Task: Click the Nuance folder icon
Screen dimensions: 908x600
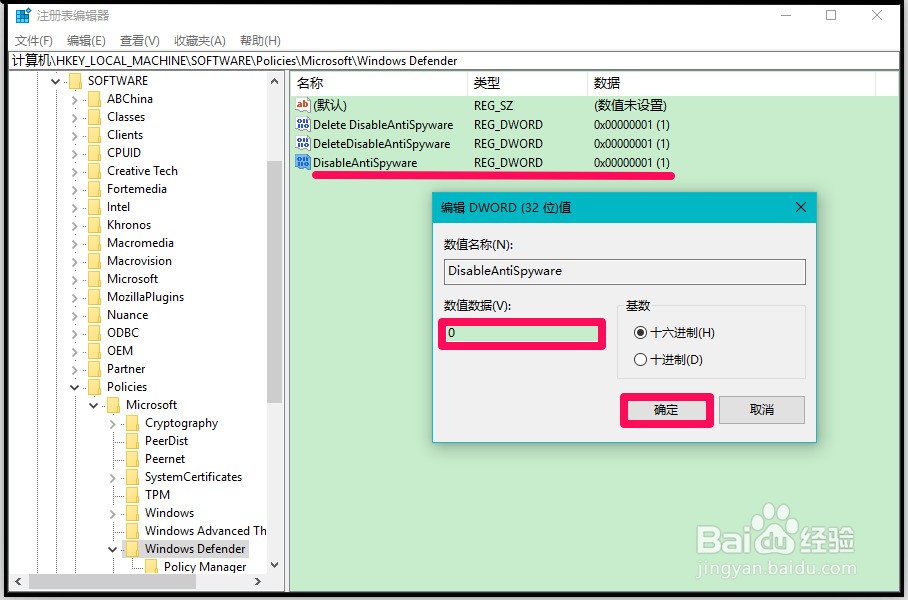Action: pyautogui.click(x=94, y=315)
